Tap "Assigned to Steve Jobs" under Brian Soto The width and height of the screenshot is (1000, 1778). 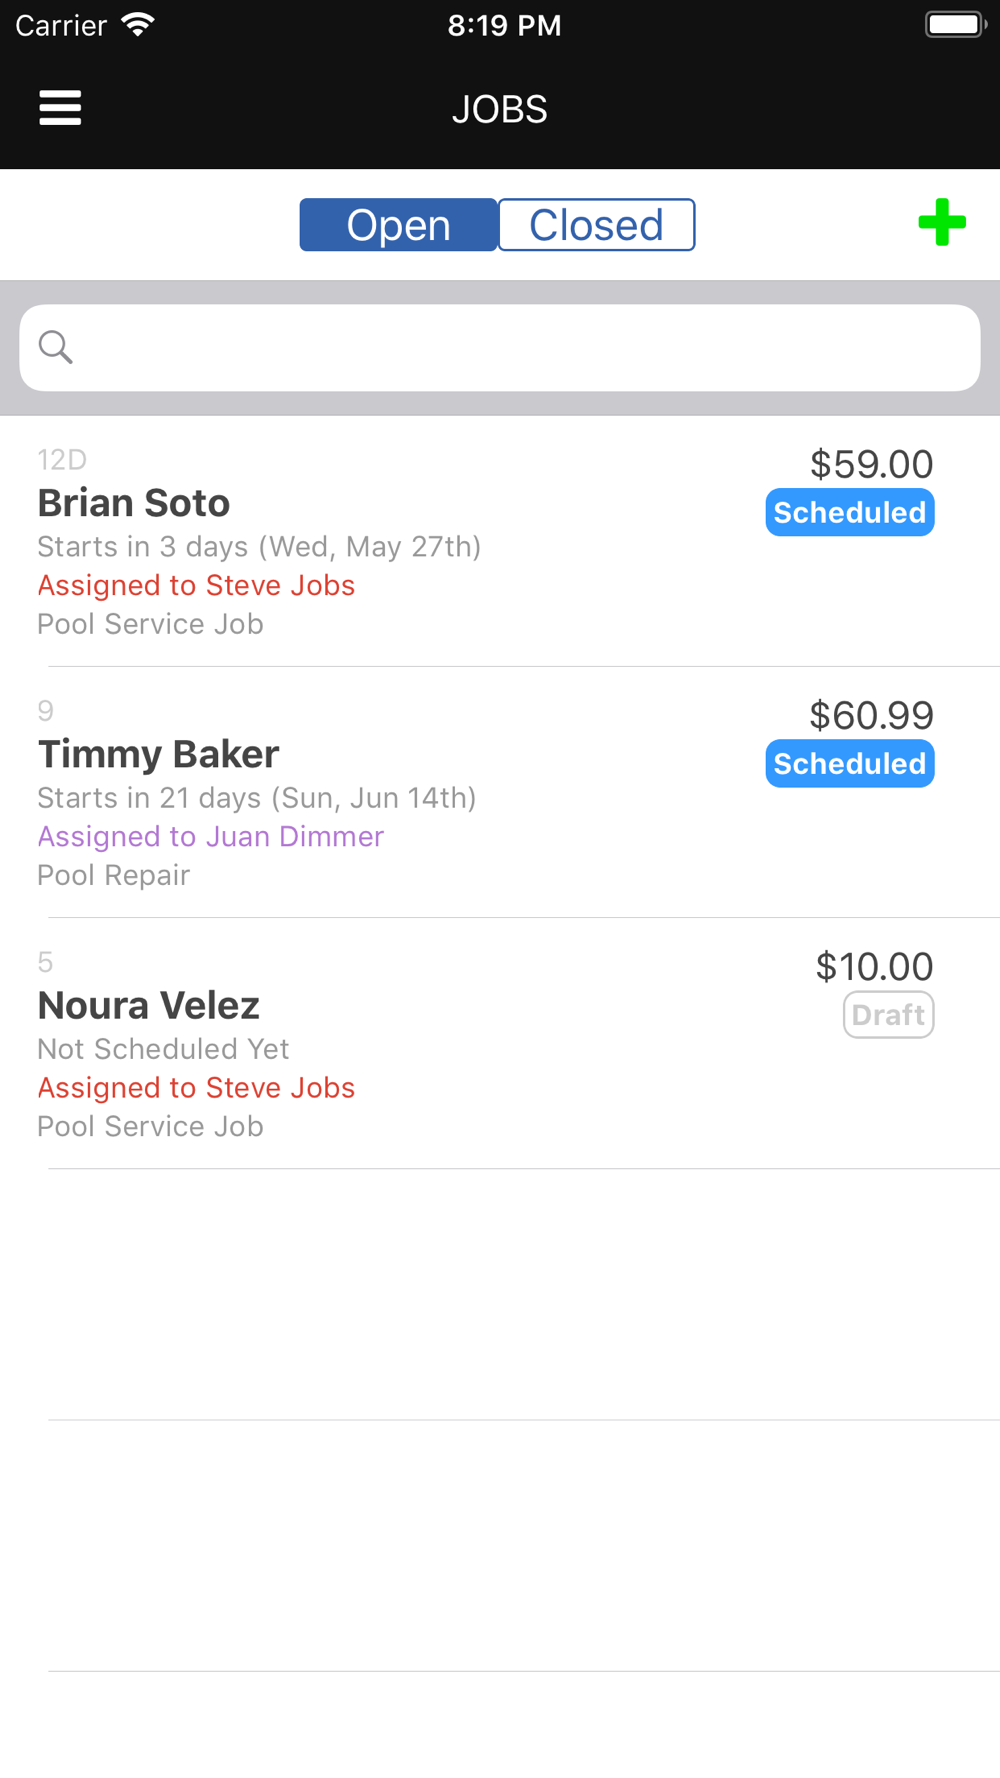[196, 586]
